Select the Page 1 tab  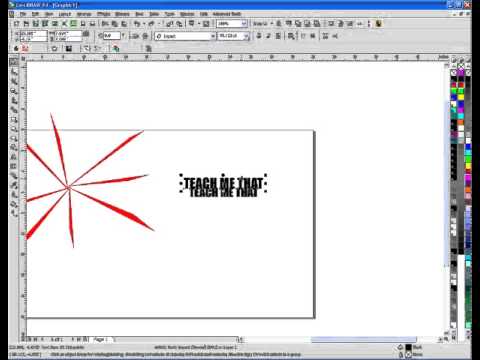click(x=101, y=339)
